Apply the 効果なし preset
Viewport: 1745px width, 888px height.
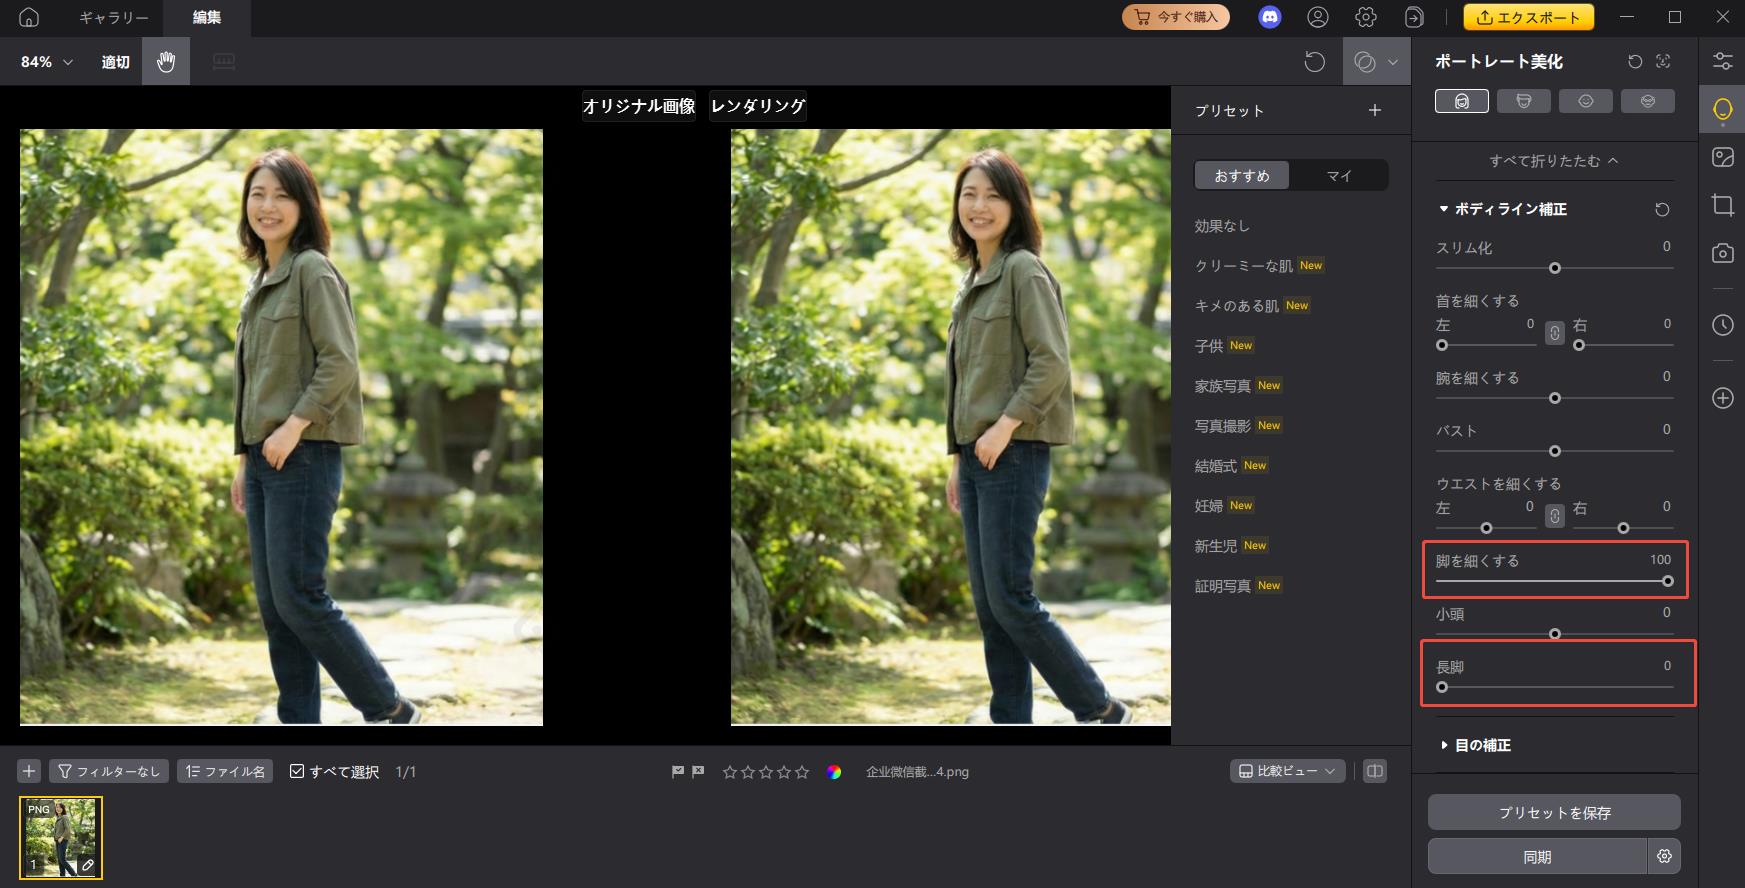point(1222,226)
